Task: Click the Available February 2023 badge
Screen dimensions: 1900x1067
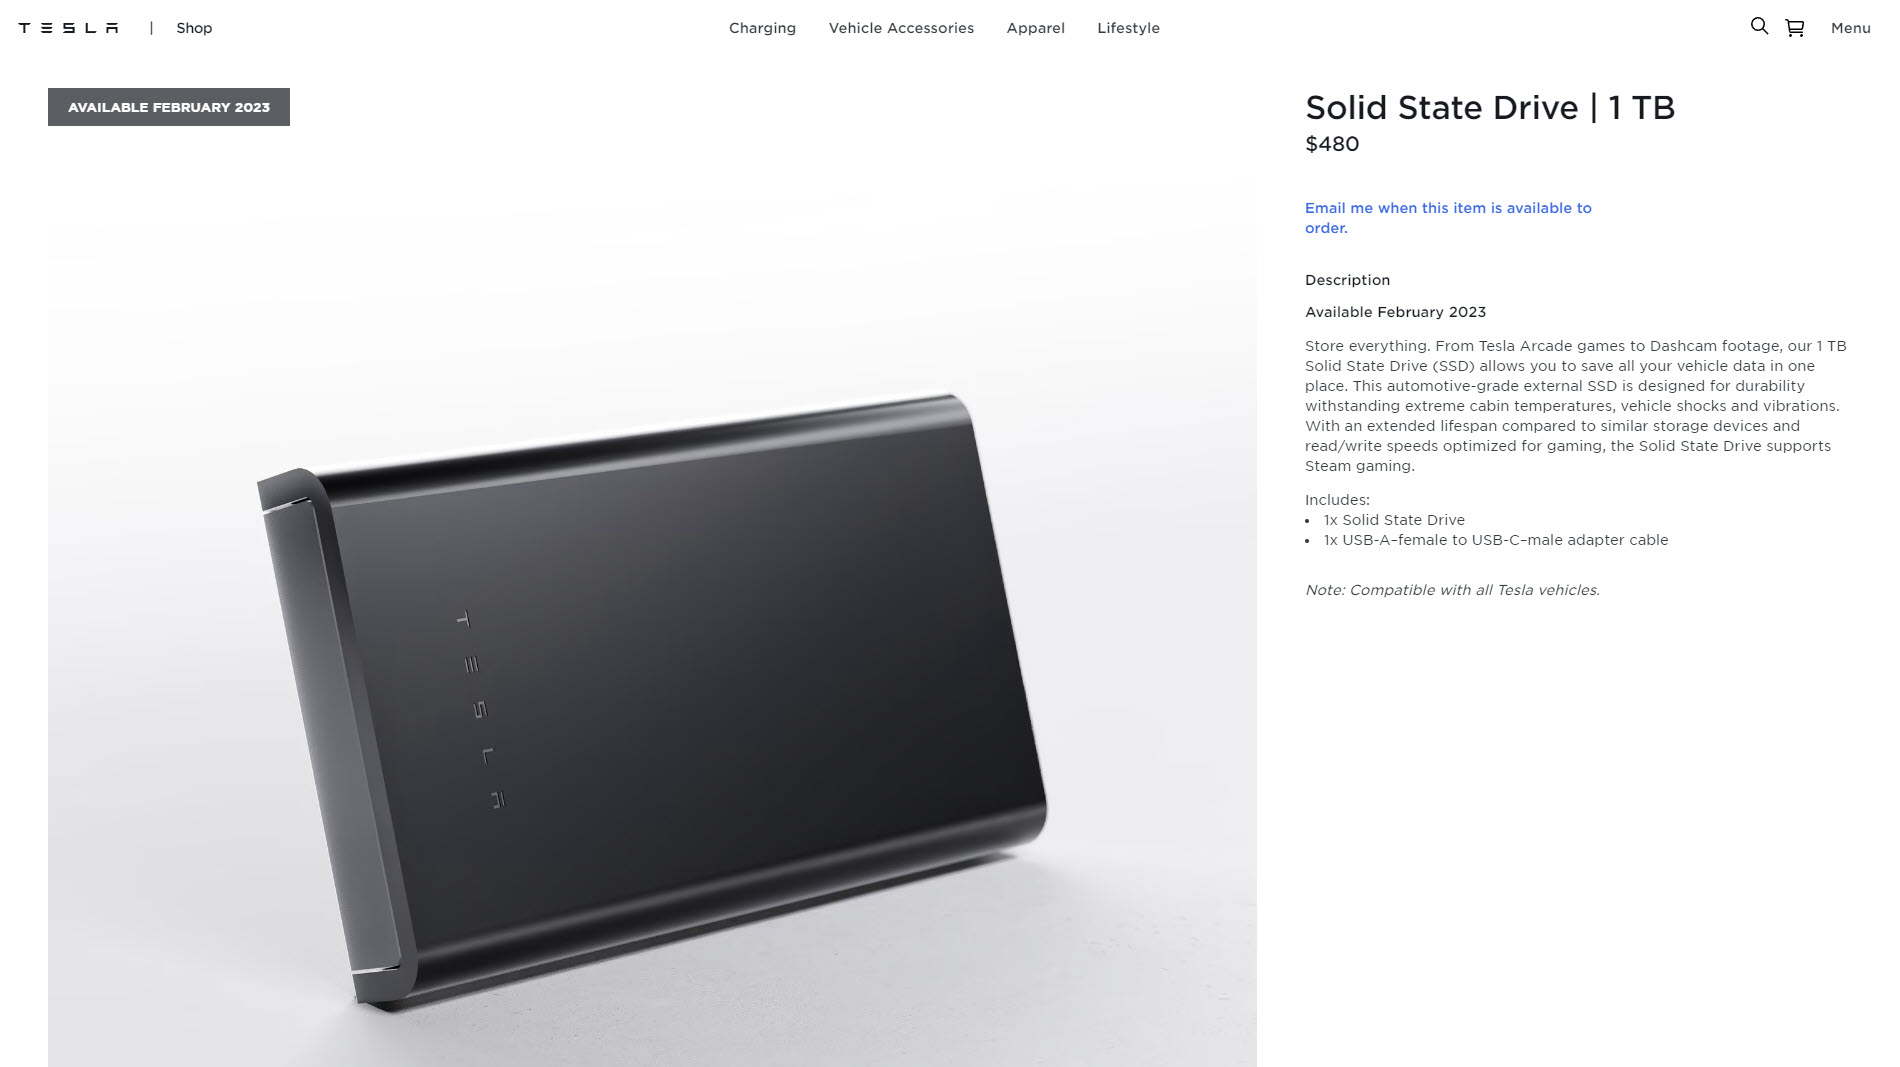Action: [x=169, y=107]
